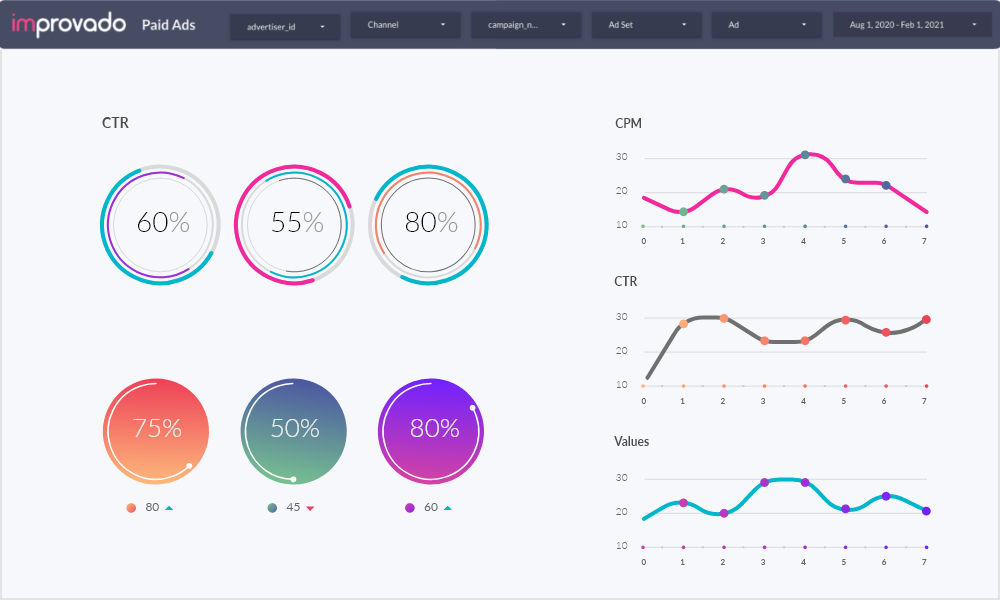The image size is (1000, 600).
Task: Expand the Channel dropdown
Action: click(x=405, y=25)
